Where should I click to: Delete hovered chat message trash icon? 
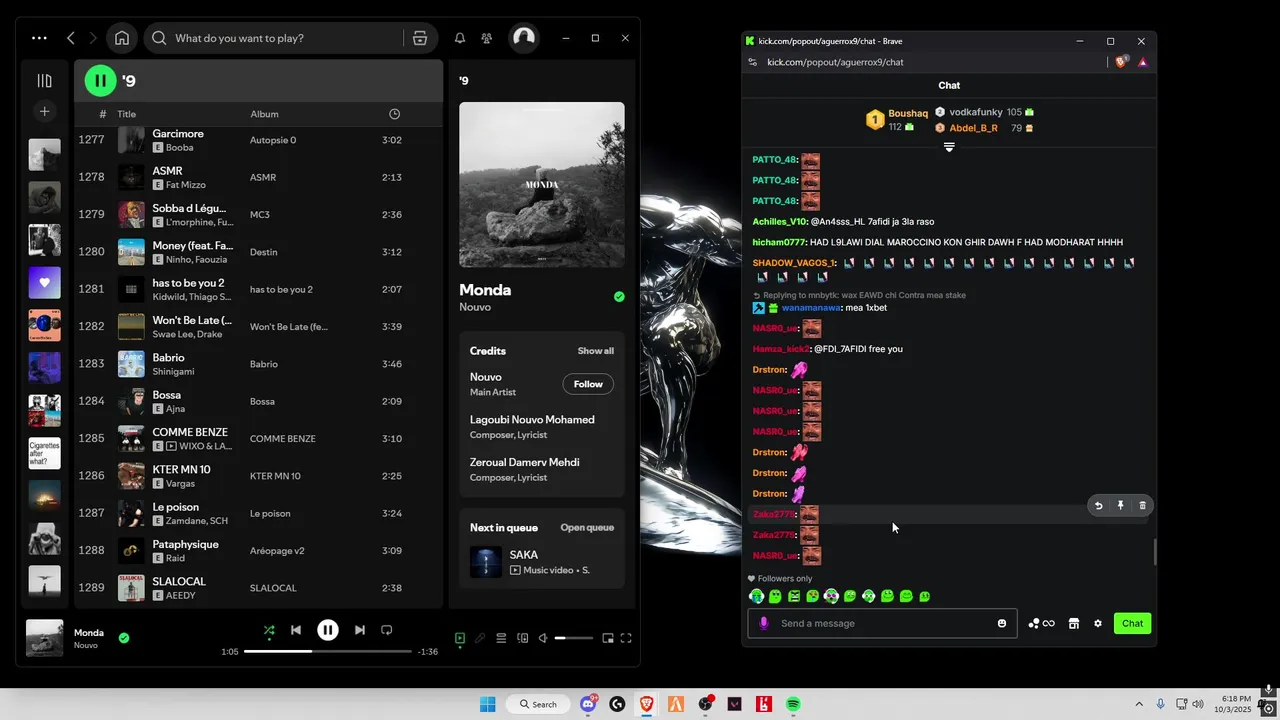pos(1142,506)
